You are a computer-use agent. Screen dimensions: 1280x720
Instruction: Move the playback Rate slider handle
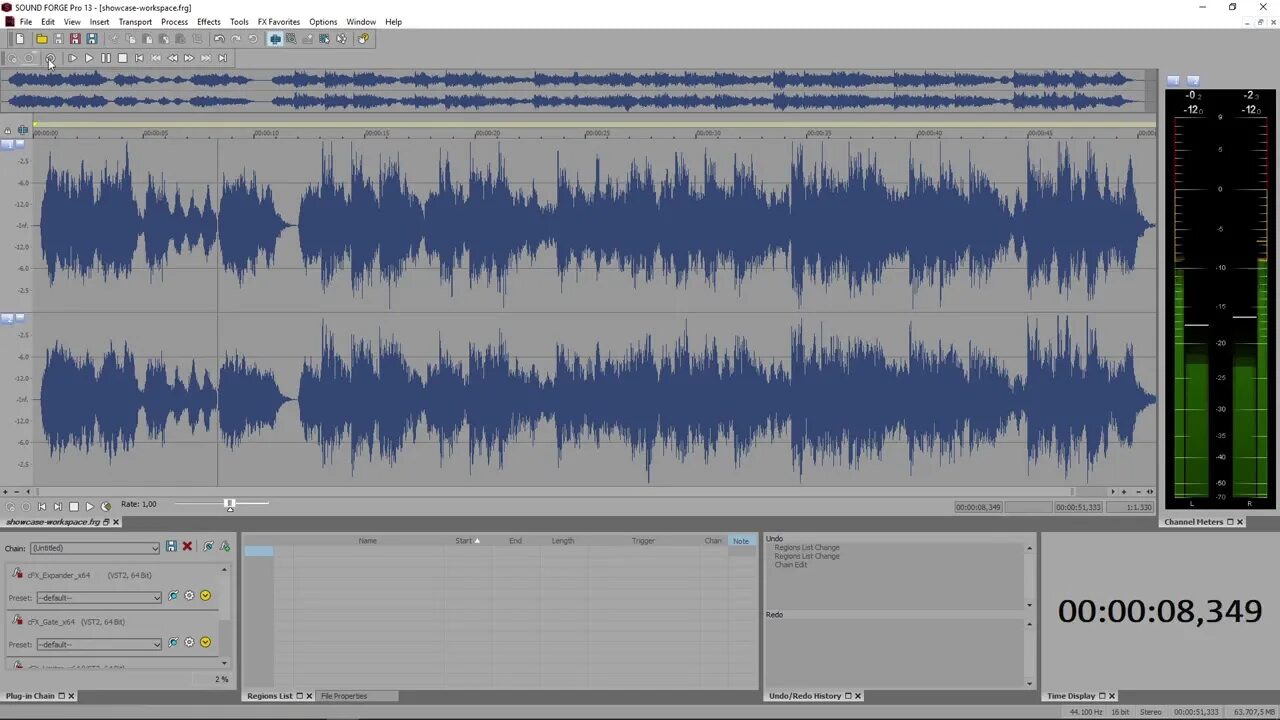(229, 505)
